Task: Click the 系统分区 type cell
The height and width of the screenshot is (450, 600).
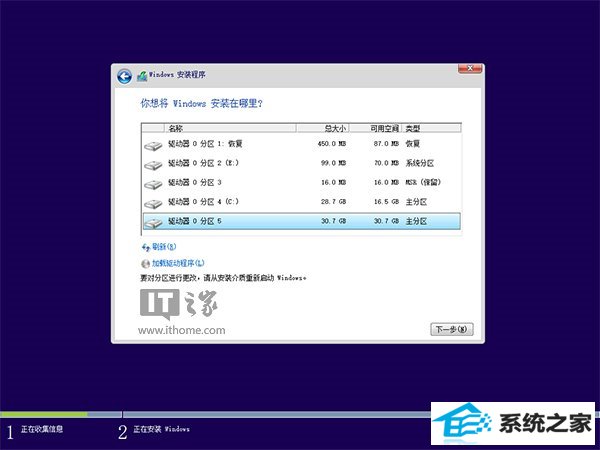Action: point(420,163)
